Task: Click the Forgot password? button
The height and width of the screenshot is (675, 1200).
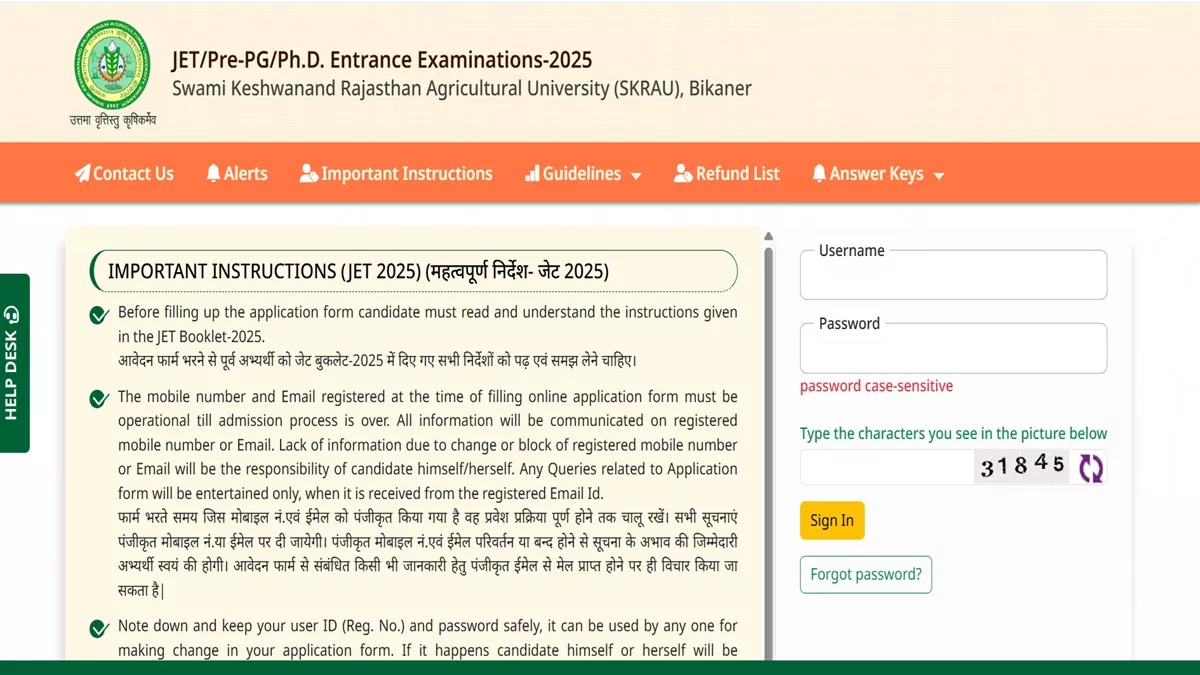Action: click(x=866, y=575)
